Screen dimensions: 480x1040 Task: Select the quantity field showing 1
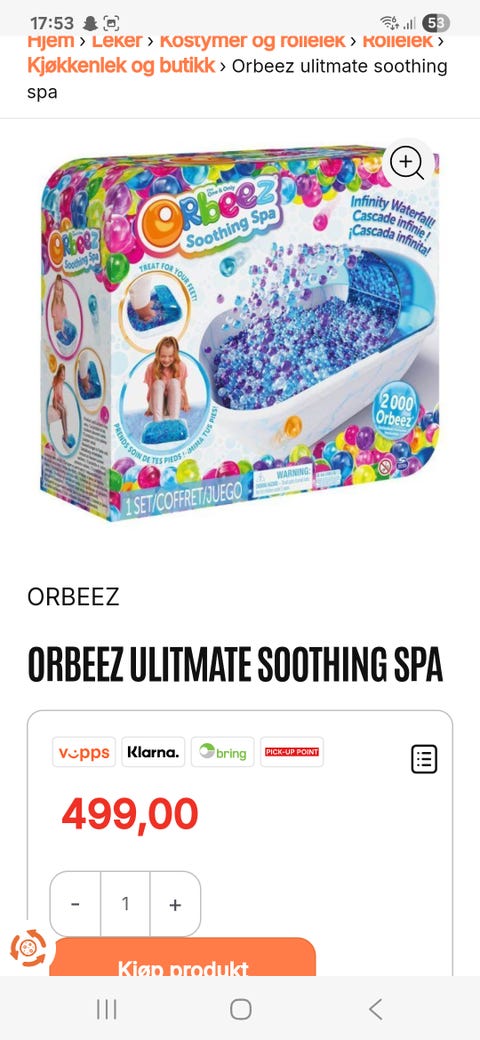point(125,904)
